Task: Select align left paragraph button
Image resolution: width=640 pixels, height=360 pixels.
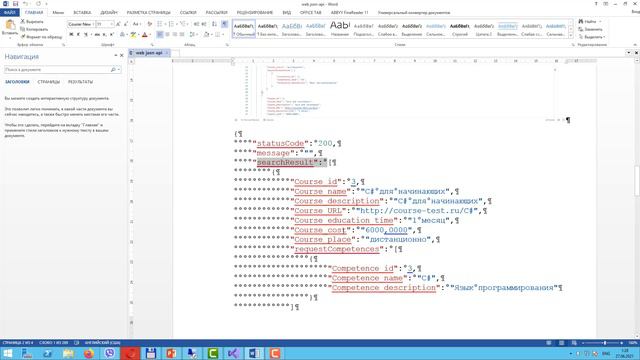Action: pos(160,35)
